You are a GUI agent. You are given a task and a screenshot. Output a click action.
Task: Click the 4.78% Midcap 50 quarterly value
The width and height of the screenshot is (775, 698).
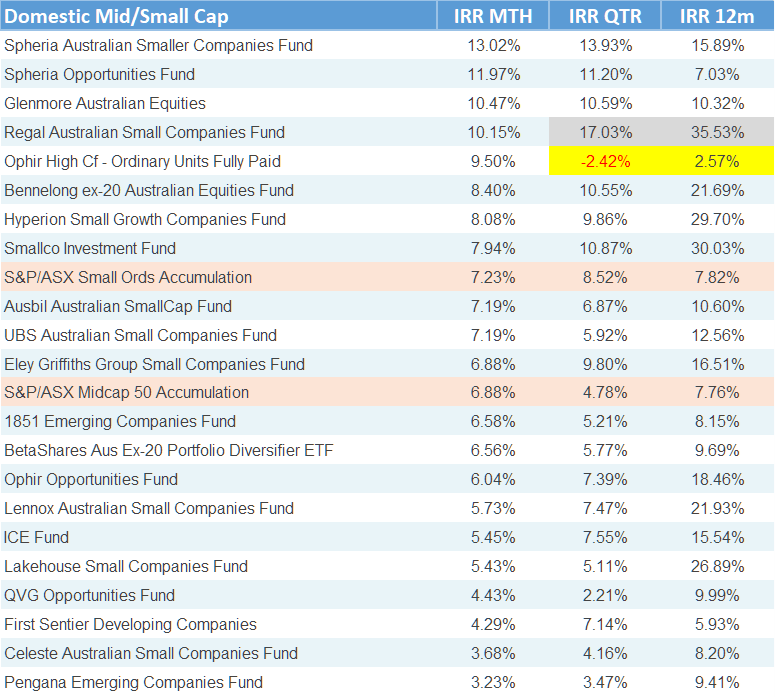[605, 393]
